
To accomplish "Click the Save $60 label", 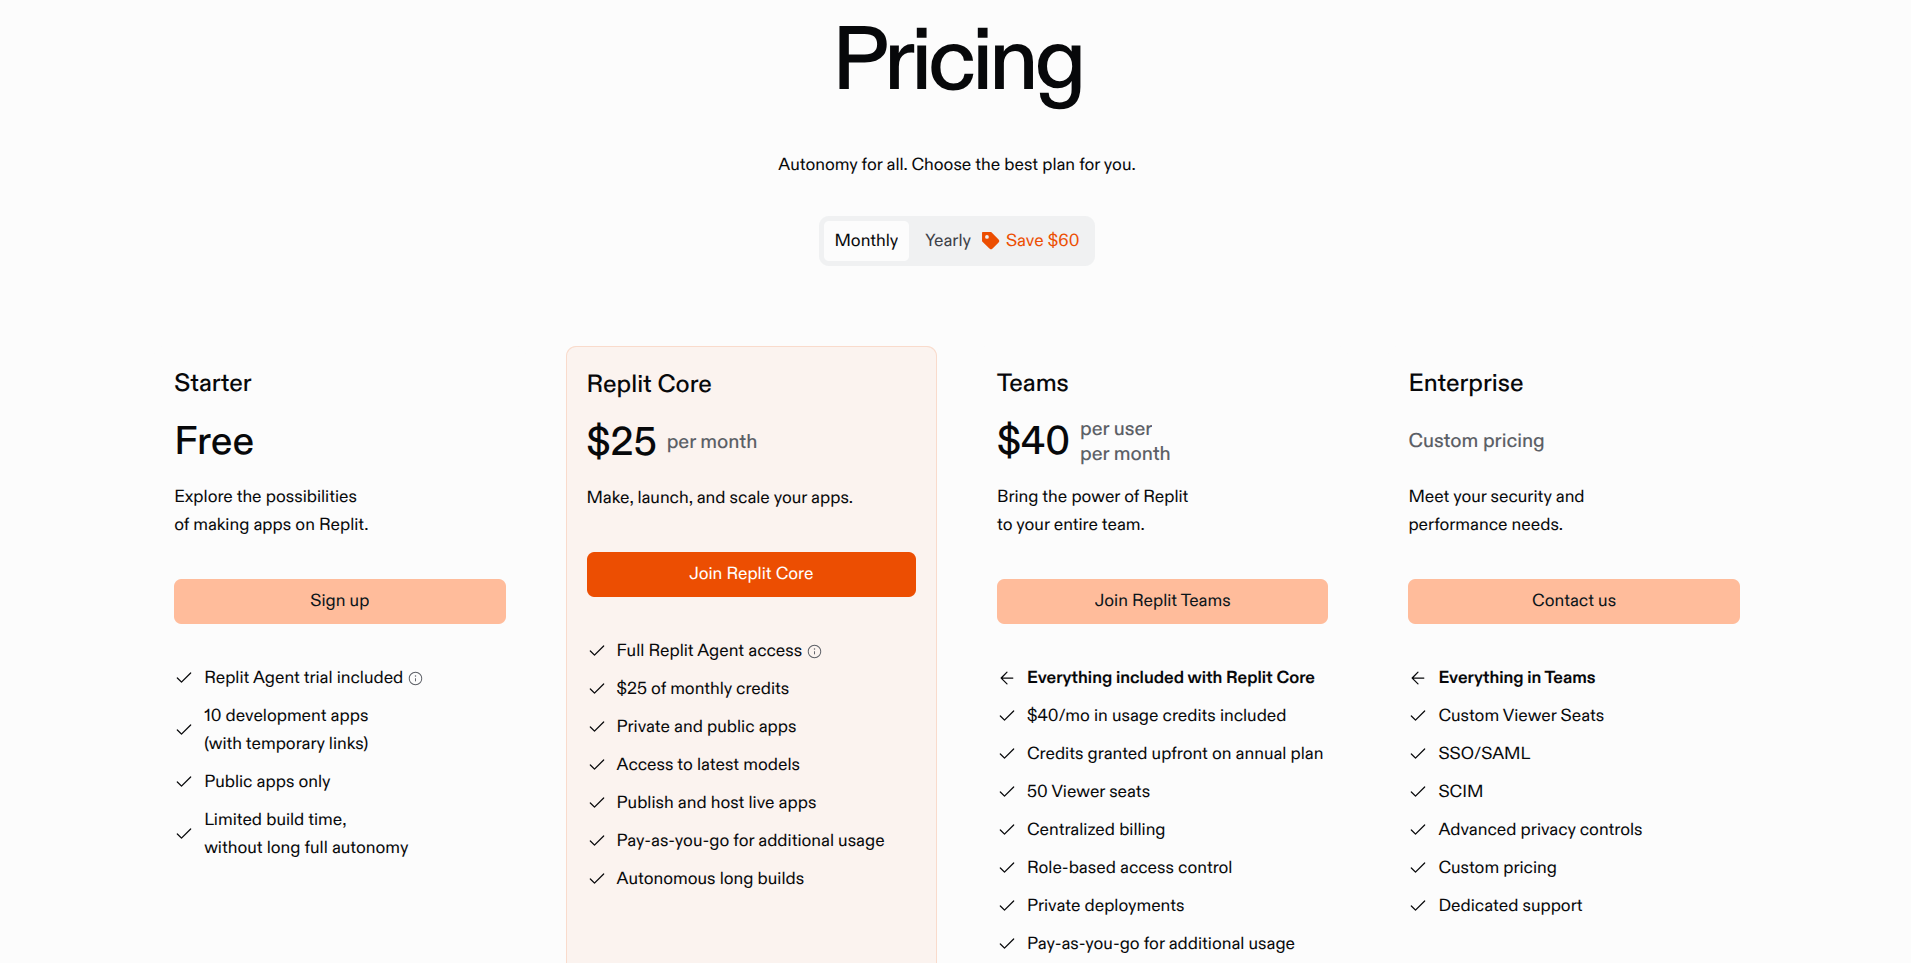I will tap(1042, 241).
